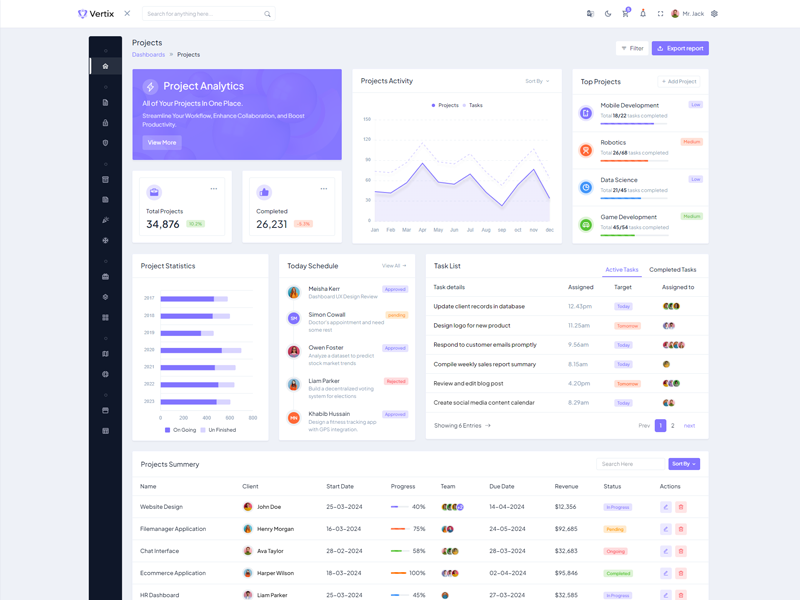Close the sidebar using the X icon

pos(127,14)
